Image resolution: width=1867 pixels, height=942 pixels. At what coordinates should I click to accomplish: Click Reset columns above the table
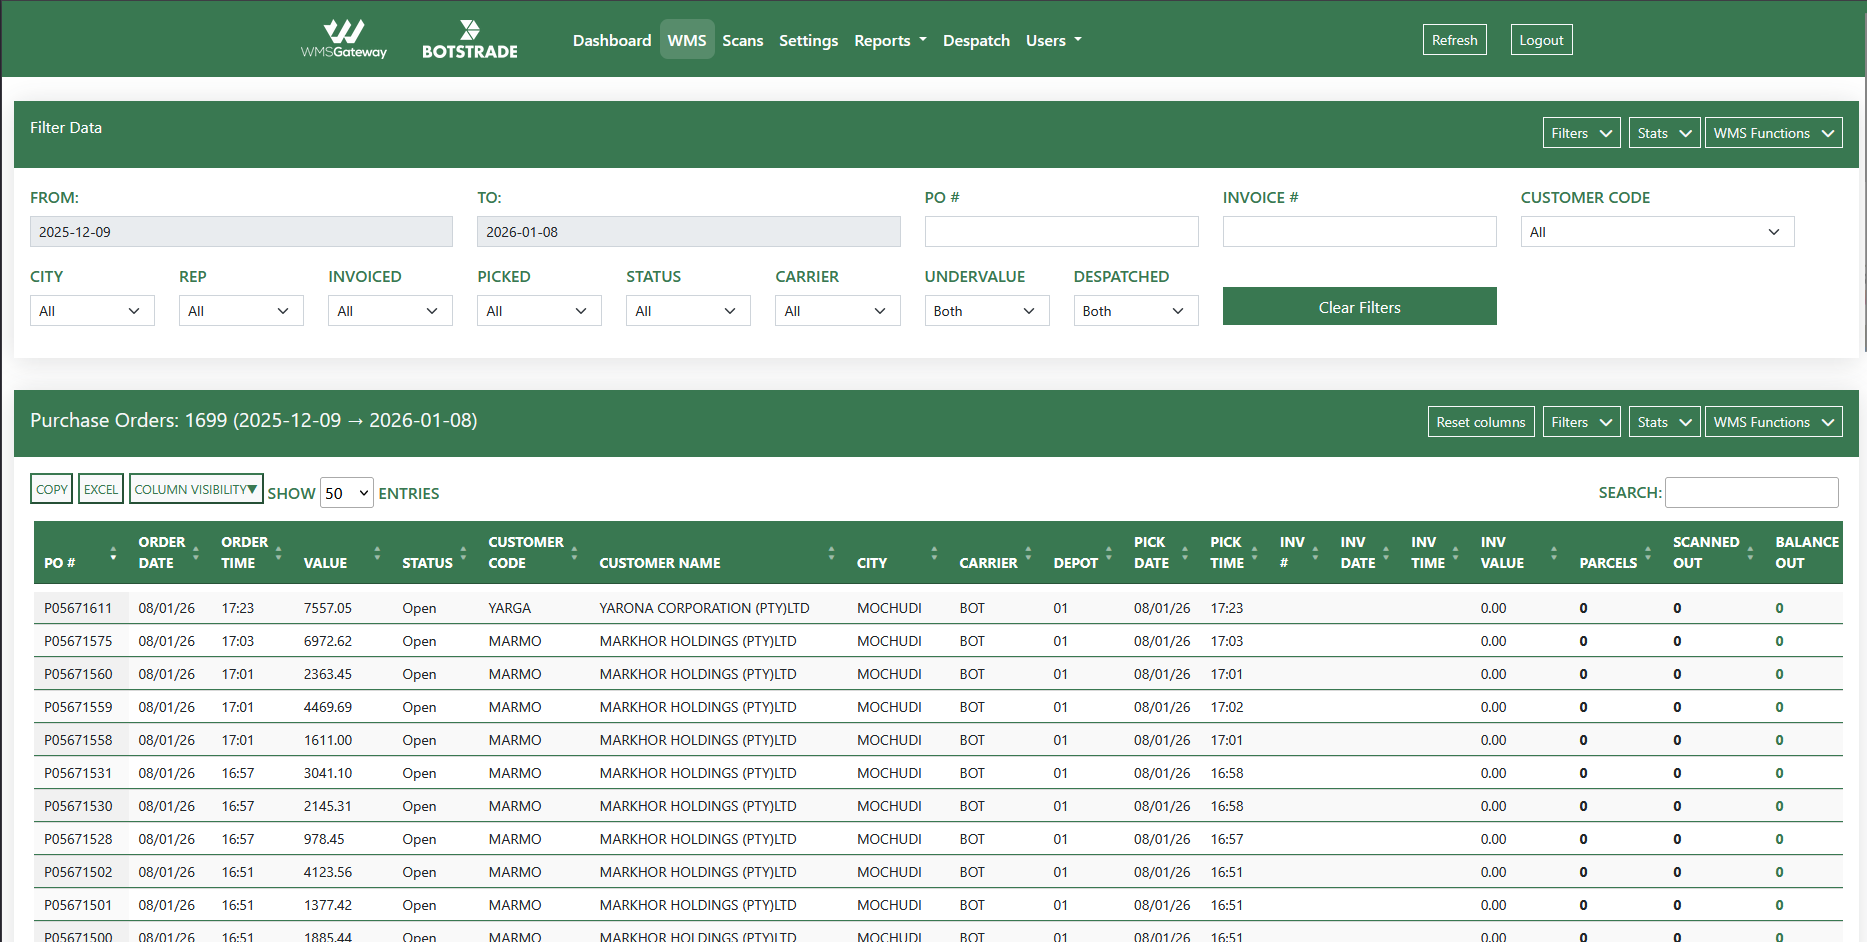click(x=1481, y=421)
